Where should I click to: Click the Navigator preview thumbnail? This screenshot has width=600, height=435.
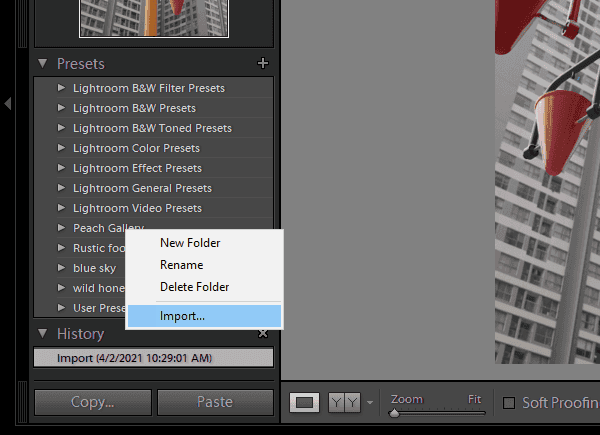(x=154, y=18)
